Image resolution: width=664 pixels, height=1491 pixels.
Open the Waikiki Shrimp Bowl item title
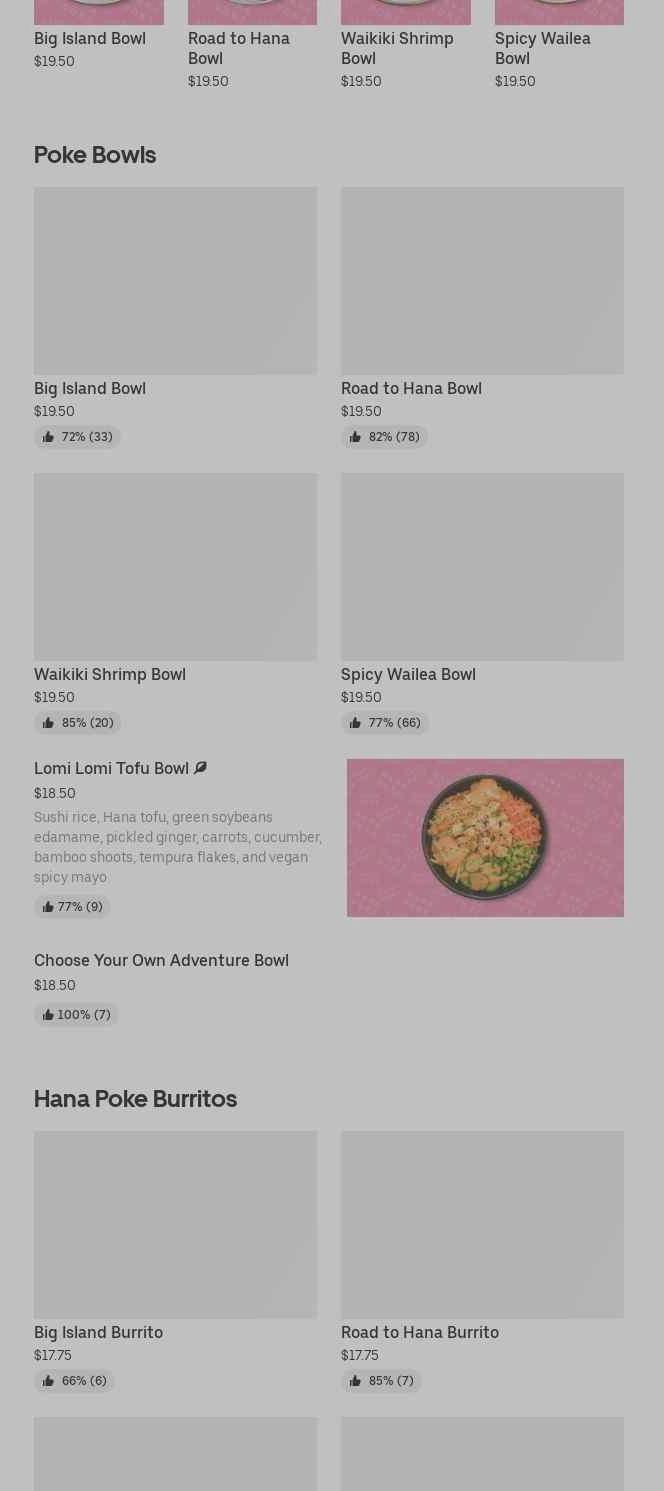[x=110, y=674]
